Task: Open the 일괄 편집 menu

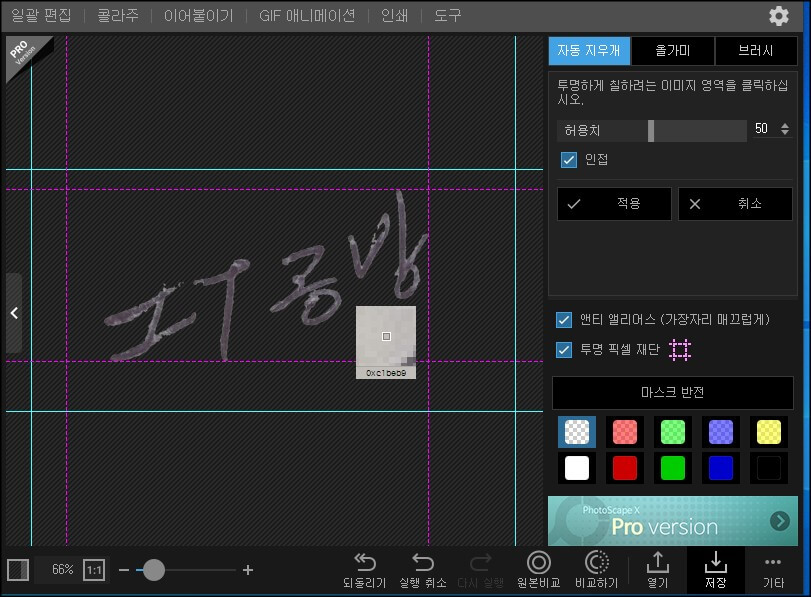Action: click(41, 16)
